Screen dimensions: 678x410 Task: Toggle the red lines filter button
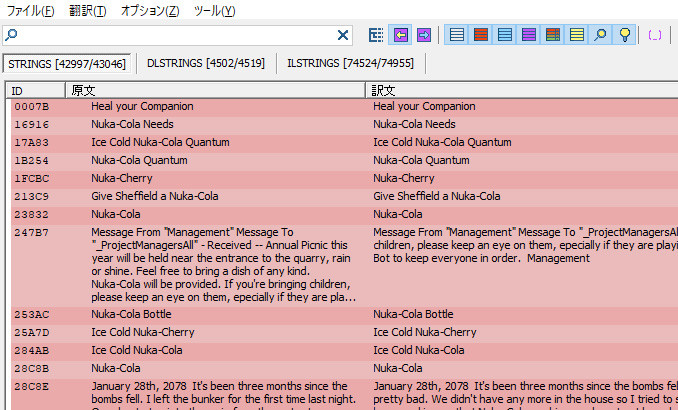481,35
